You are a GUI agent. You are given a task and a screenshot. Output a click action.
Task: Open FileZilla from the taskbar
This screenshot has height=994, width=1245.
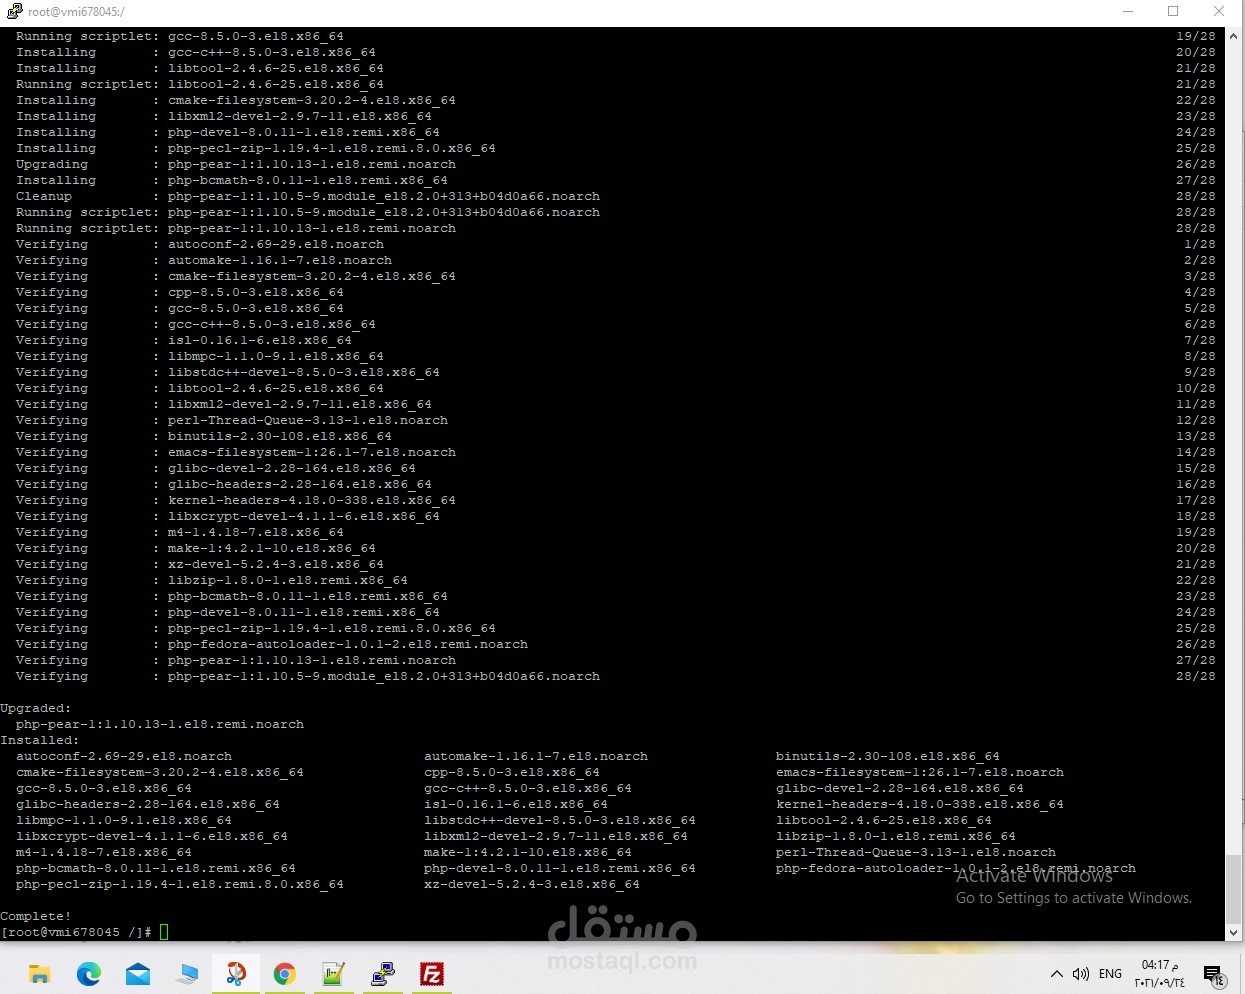pyautogui.click(x=432, y=974)
